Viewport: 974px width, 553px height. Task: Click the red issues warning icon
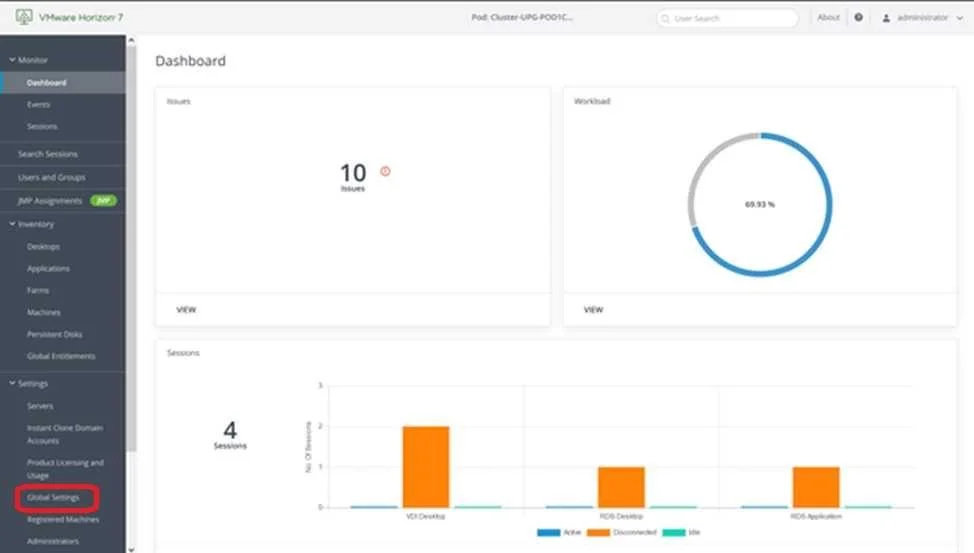click(x=385, y=171)
